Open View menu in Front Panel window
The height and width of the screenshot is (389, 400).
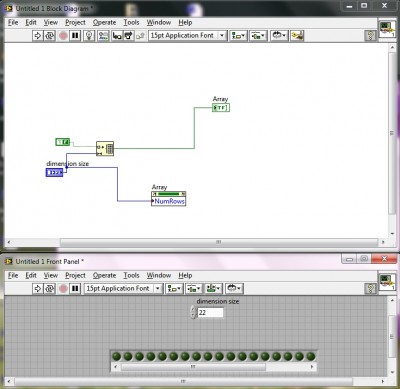[x=51, y=275]
